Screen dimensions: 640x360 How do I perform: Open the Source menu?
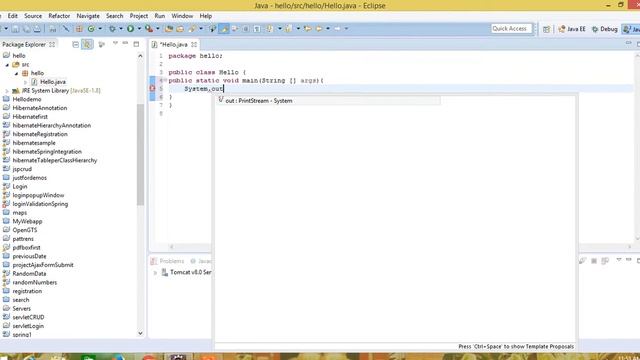(33, 16)
